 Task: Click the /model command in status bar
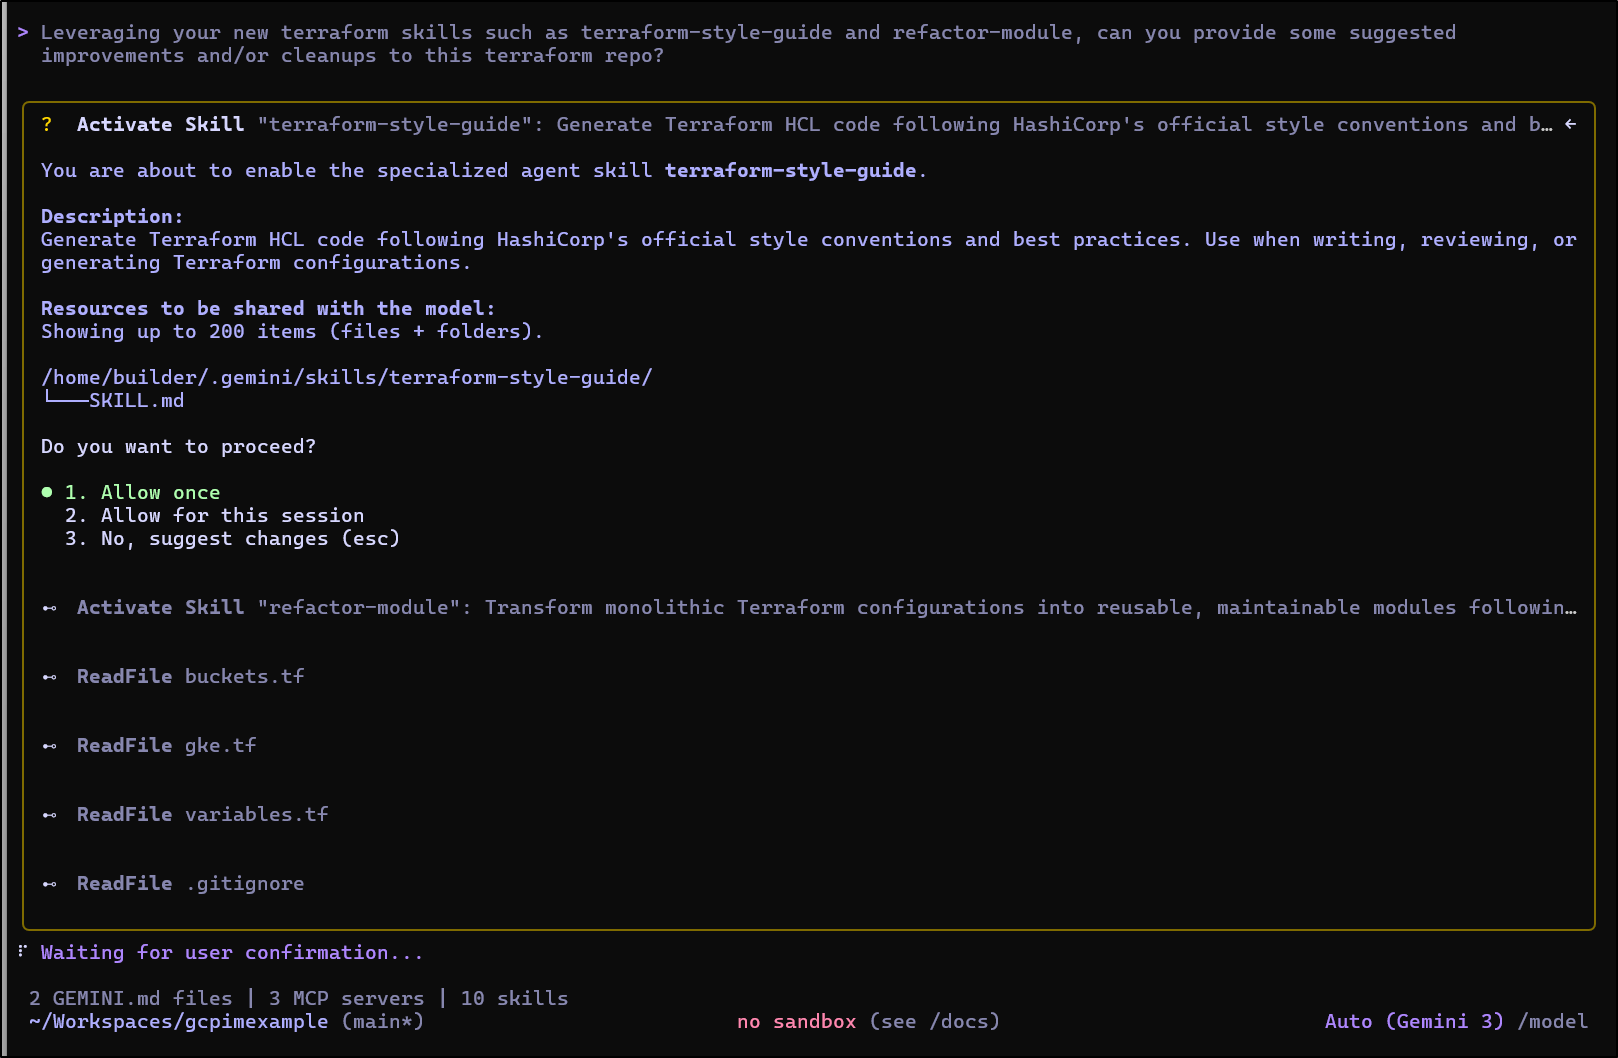(x=1552, y=1022)
